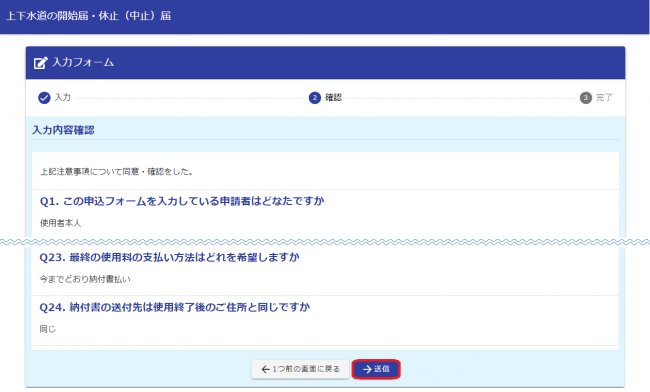
Task: Click the Q23 question heading about 支払い方法
Action: 170,257
